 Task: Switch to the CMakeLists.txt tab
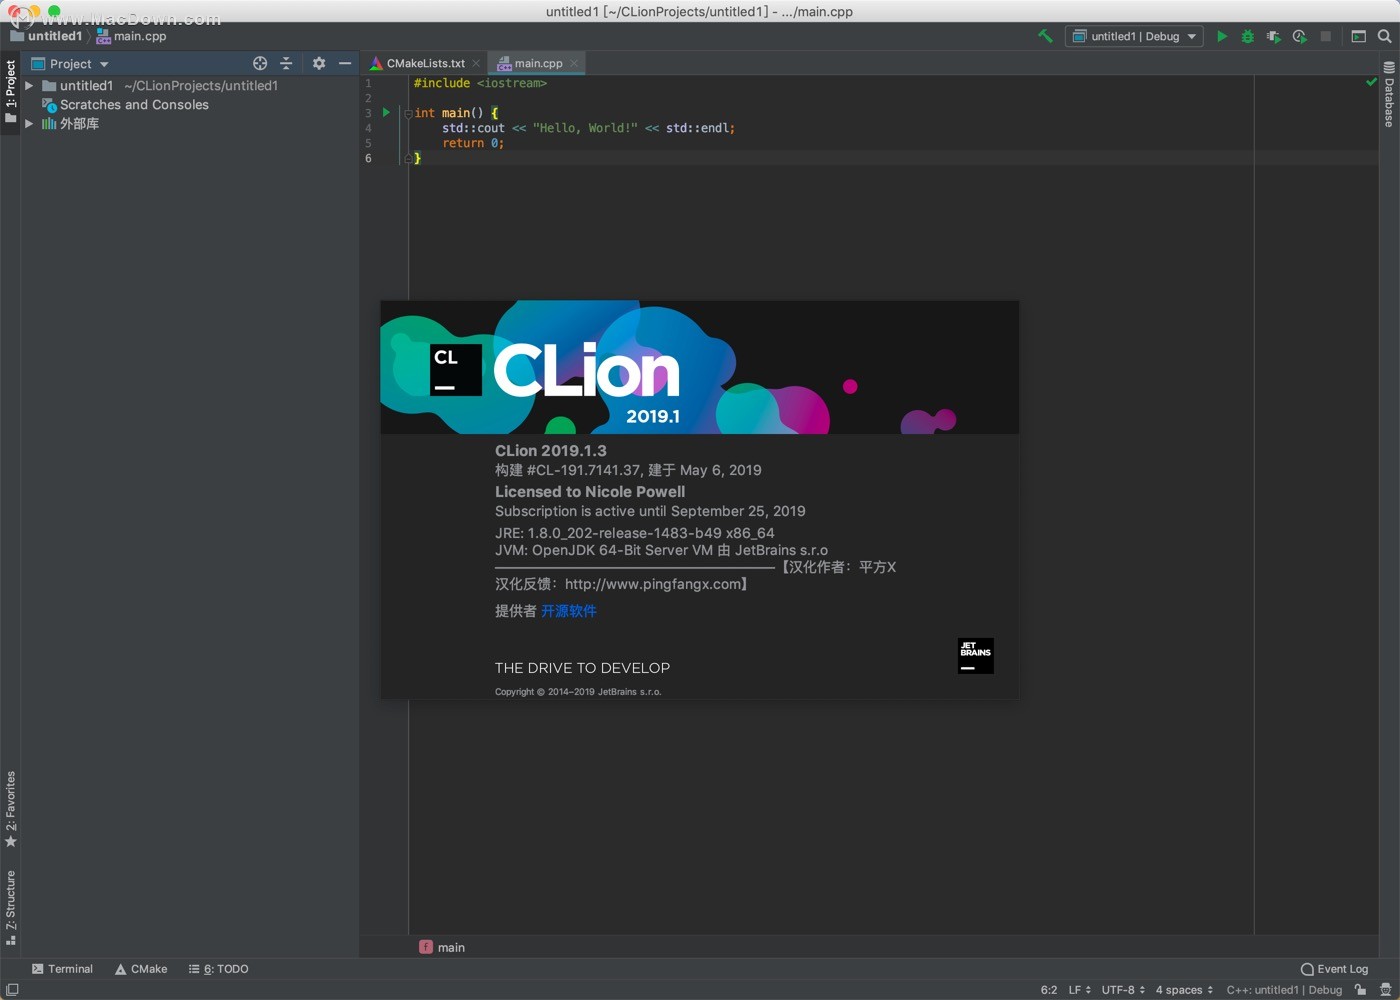point(418,63)
